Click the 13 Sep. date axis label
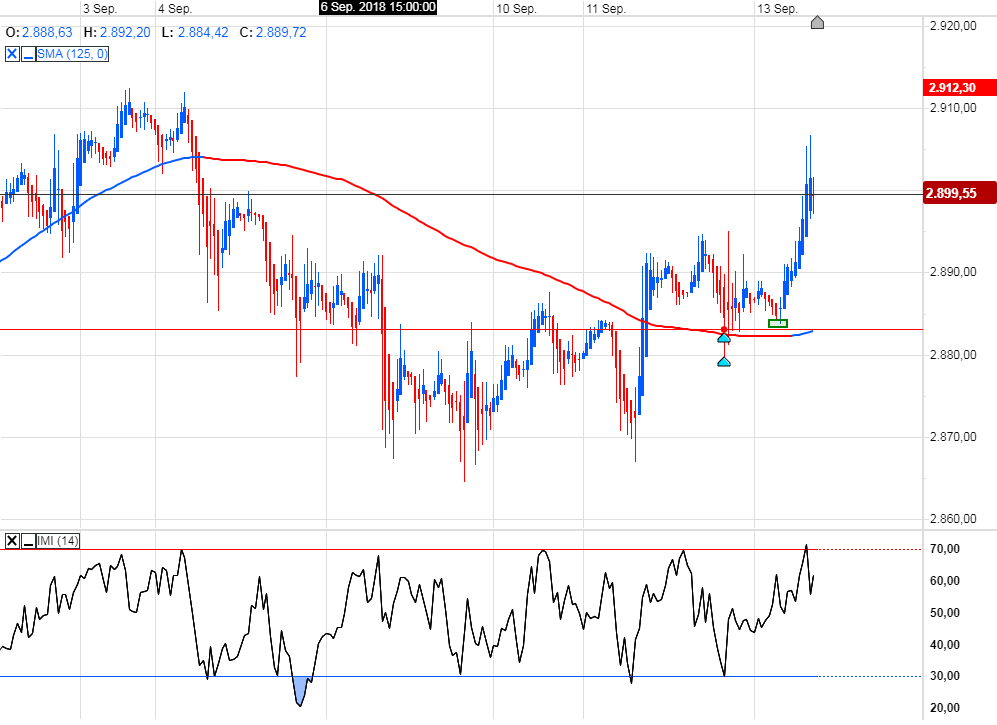The height and width of the screenshot is (725, 997). tap(777, 9)
